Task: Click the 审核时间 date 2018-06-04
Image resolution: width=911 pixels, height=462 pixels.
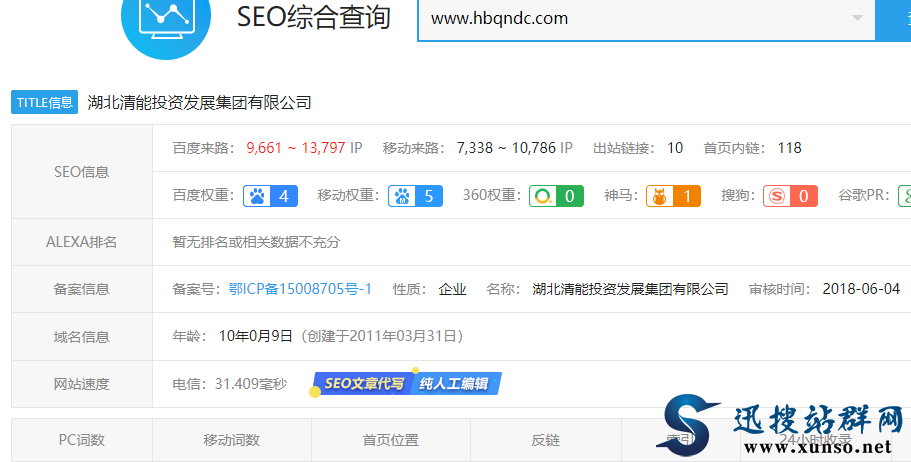Action: pyautogui.click(x=861, y=289)
